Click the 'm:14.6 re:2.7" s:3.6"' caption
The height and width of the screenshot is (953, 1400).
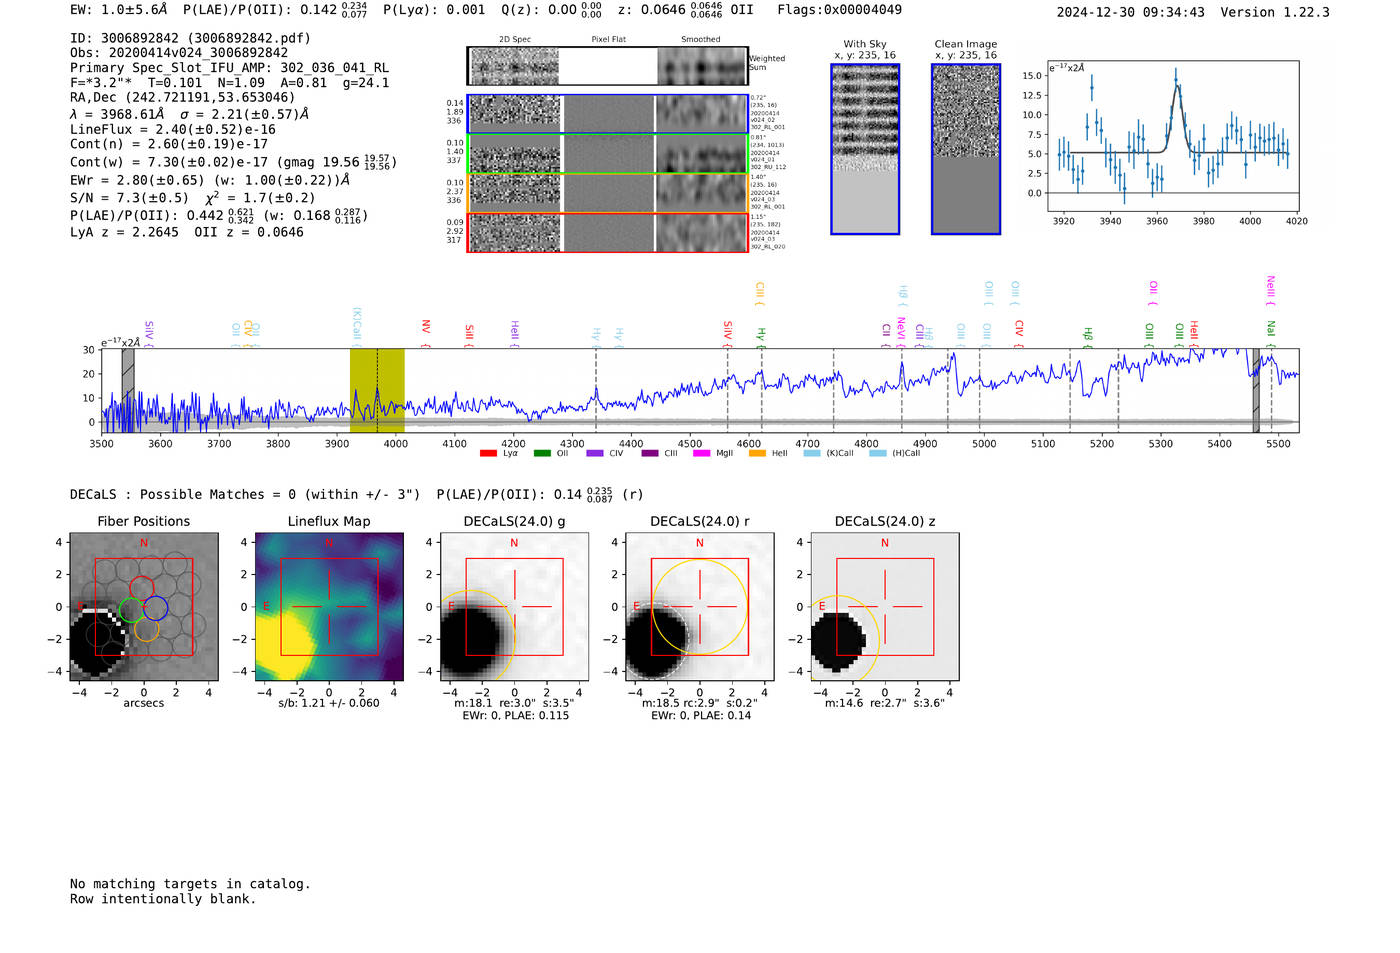884,703
